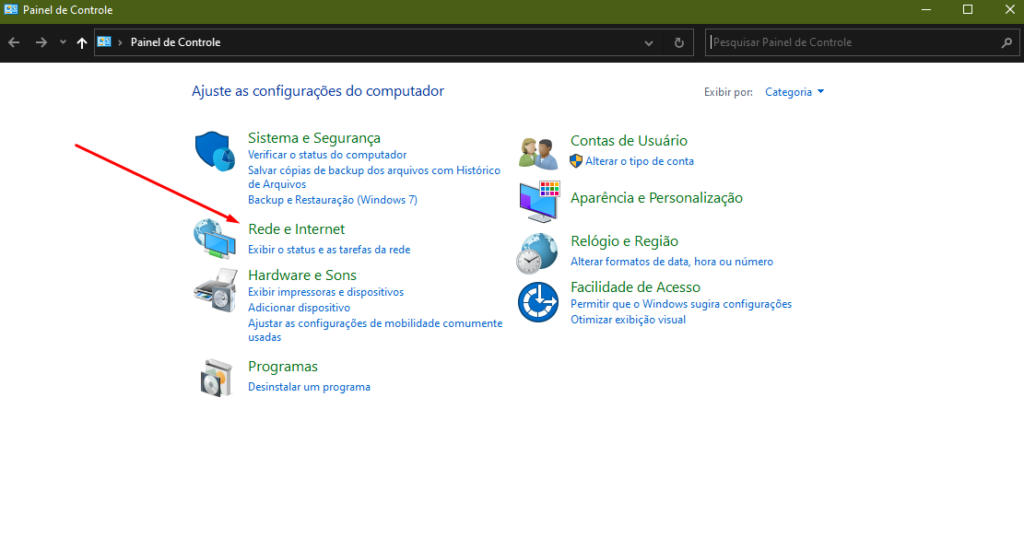
Task: Open Hardware e Sons category
Action: pyautogui.click(x=302, y=275)
